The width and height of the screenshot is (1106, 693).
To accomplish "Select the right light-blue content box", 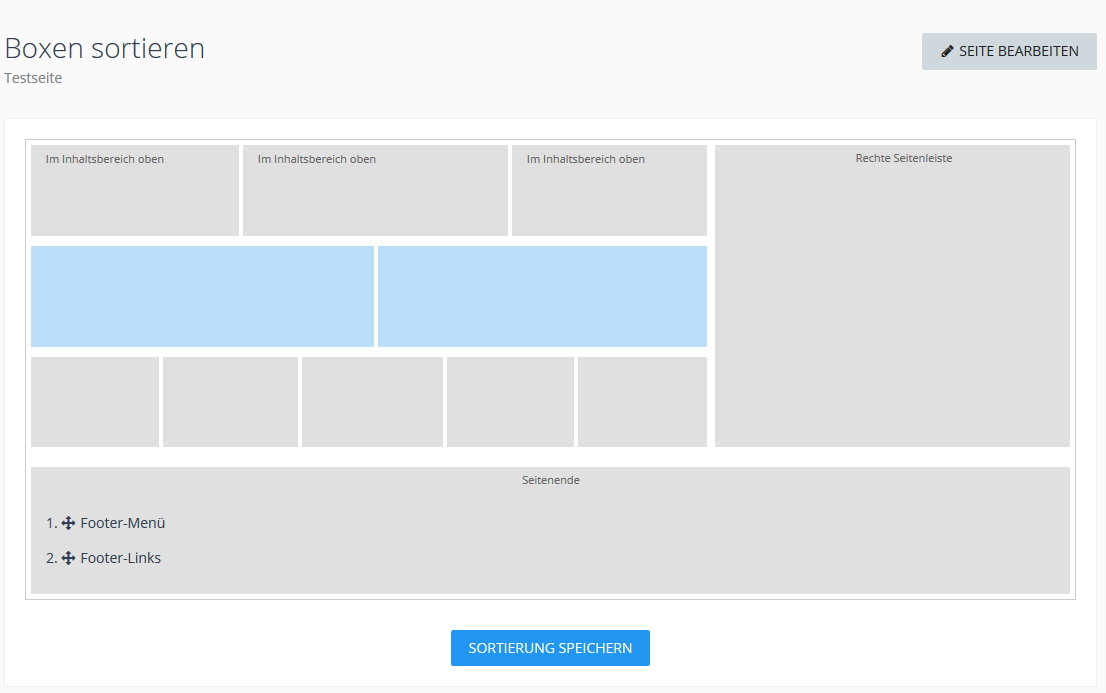I will click(x=542, y=296).
